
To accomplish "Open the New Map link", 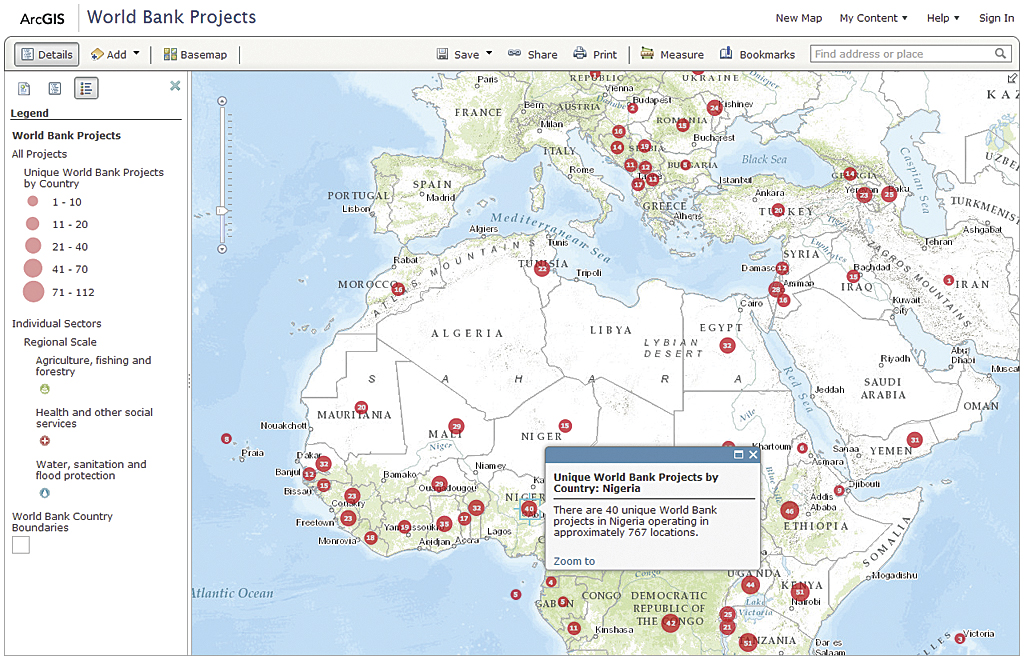I will [799, 18].
